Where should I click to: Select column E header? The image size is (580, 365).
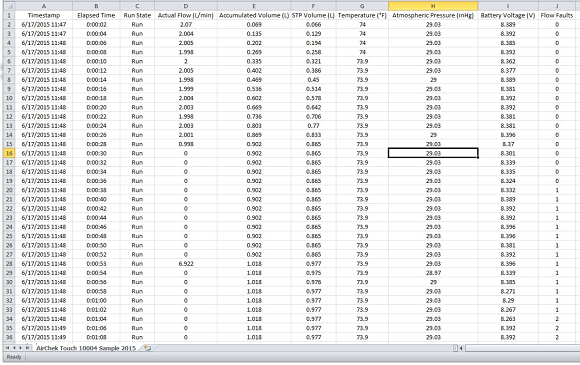pyautogui.click(x=254, y=6)
